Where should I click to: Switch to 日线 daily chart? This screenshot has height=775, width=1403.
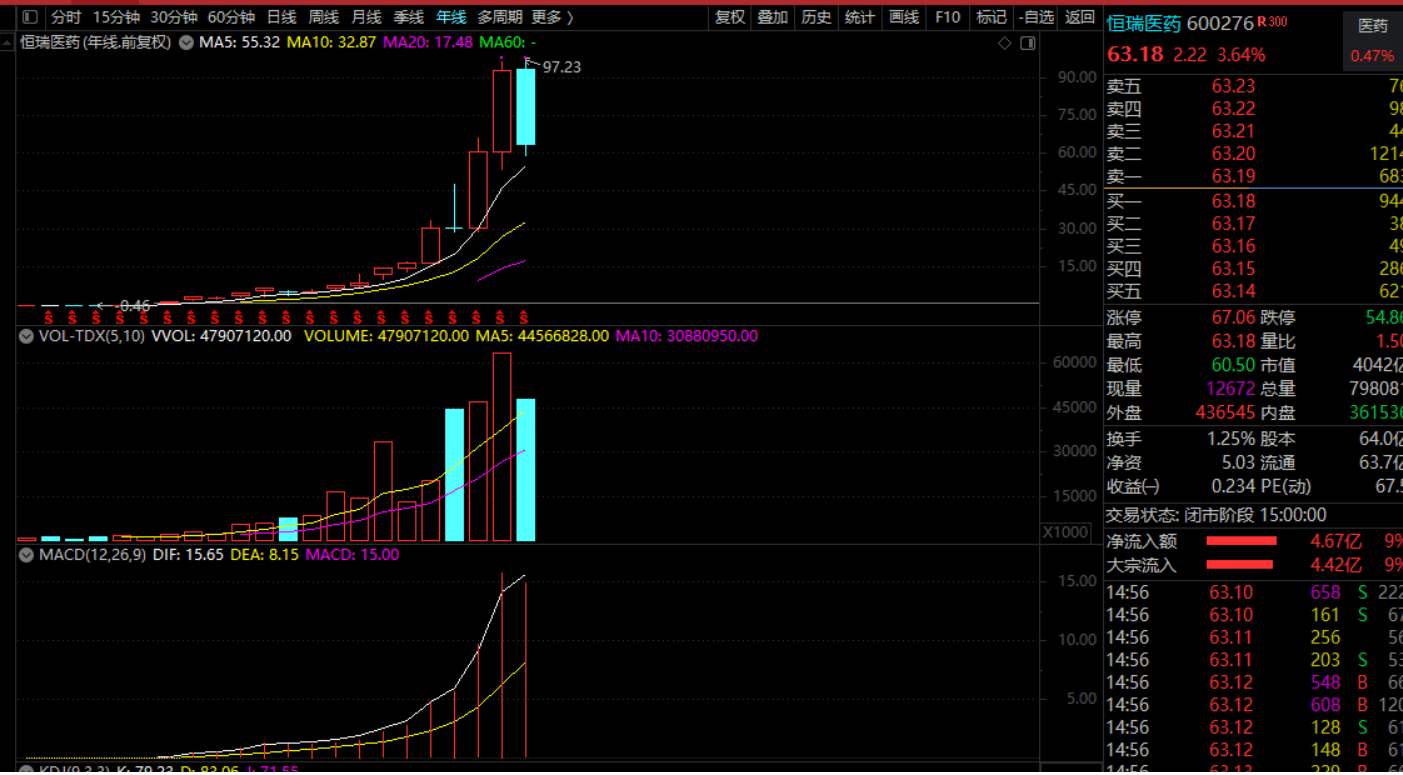(x=281, y=17)
